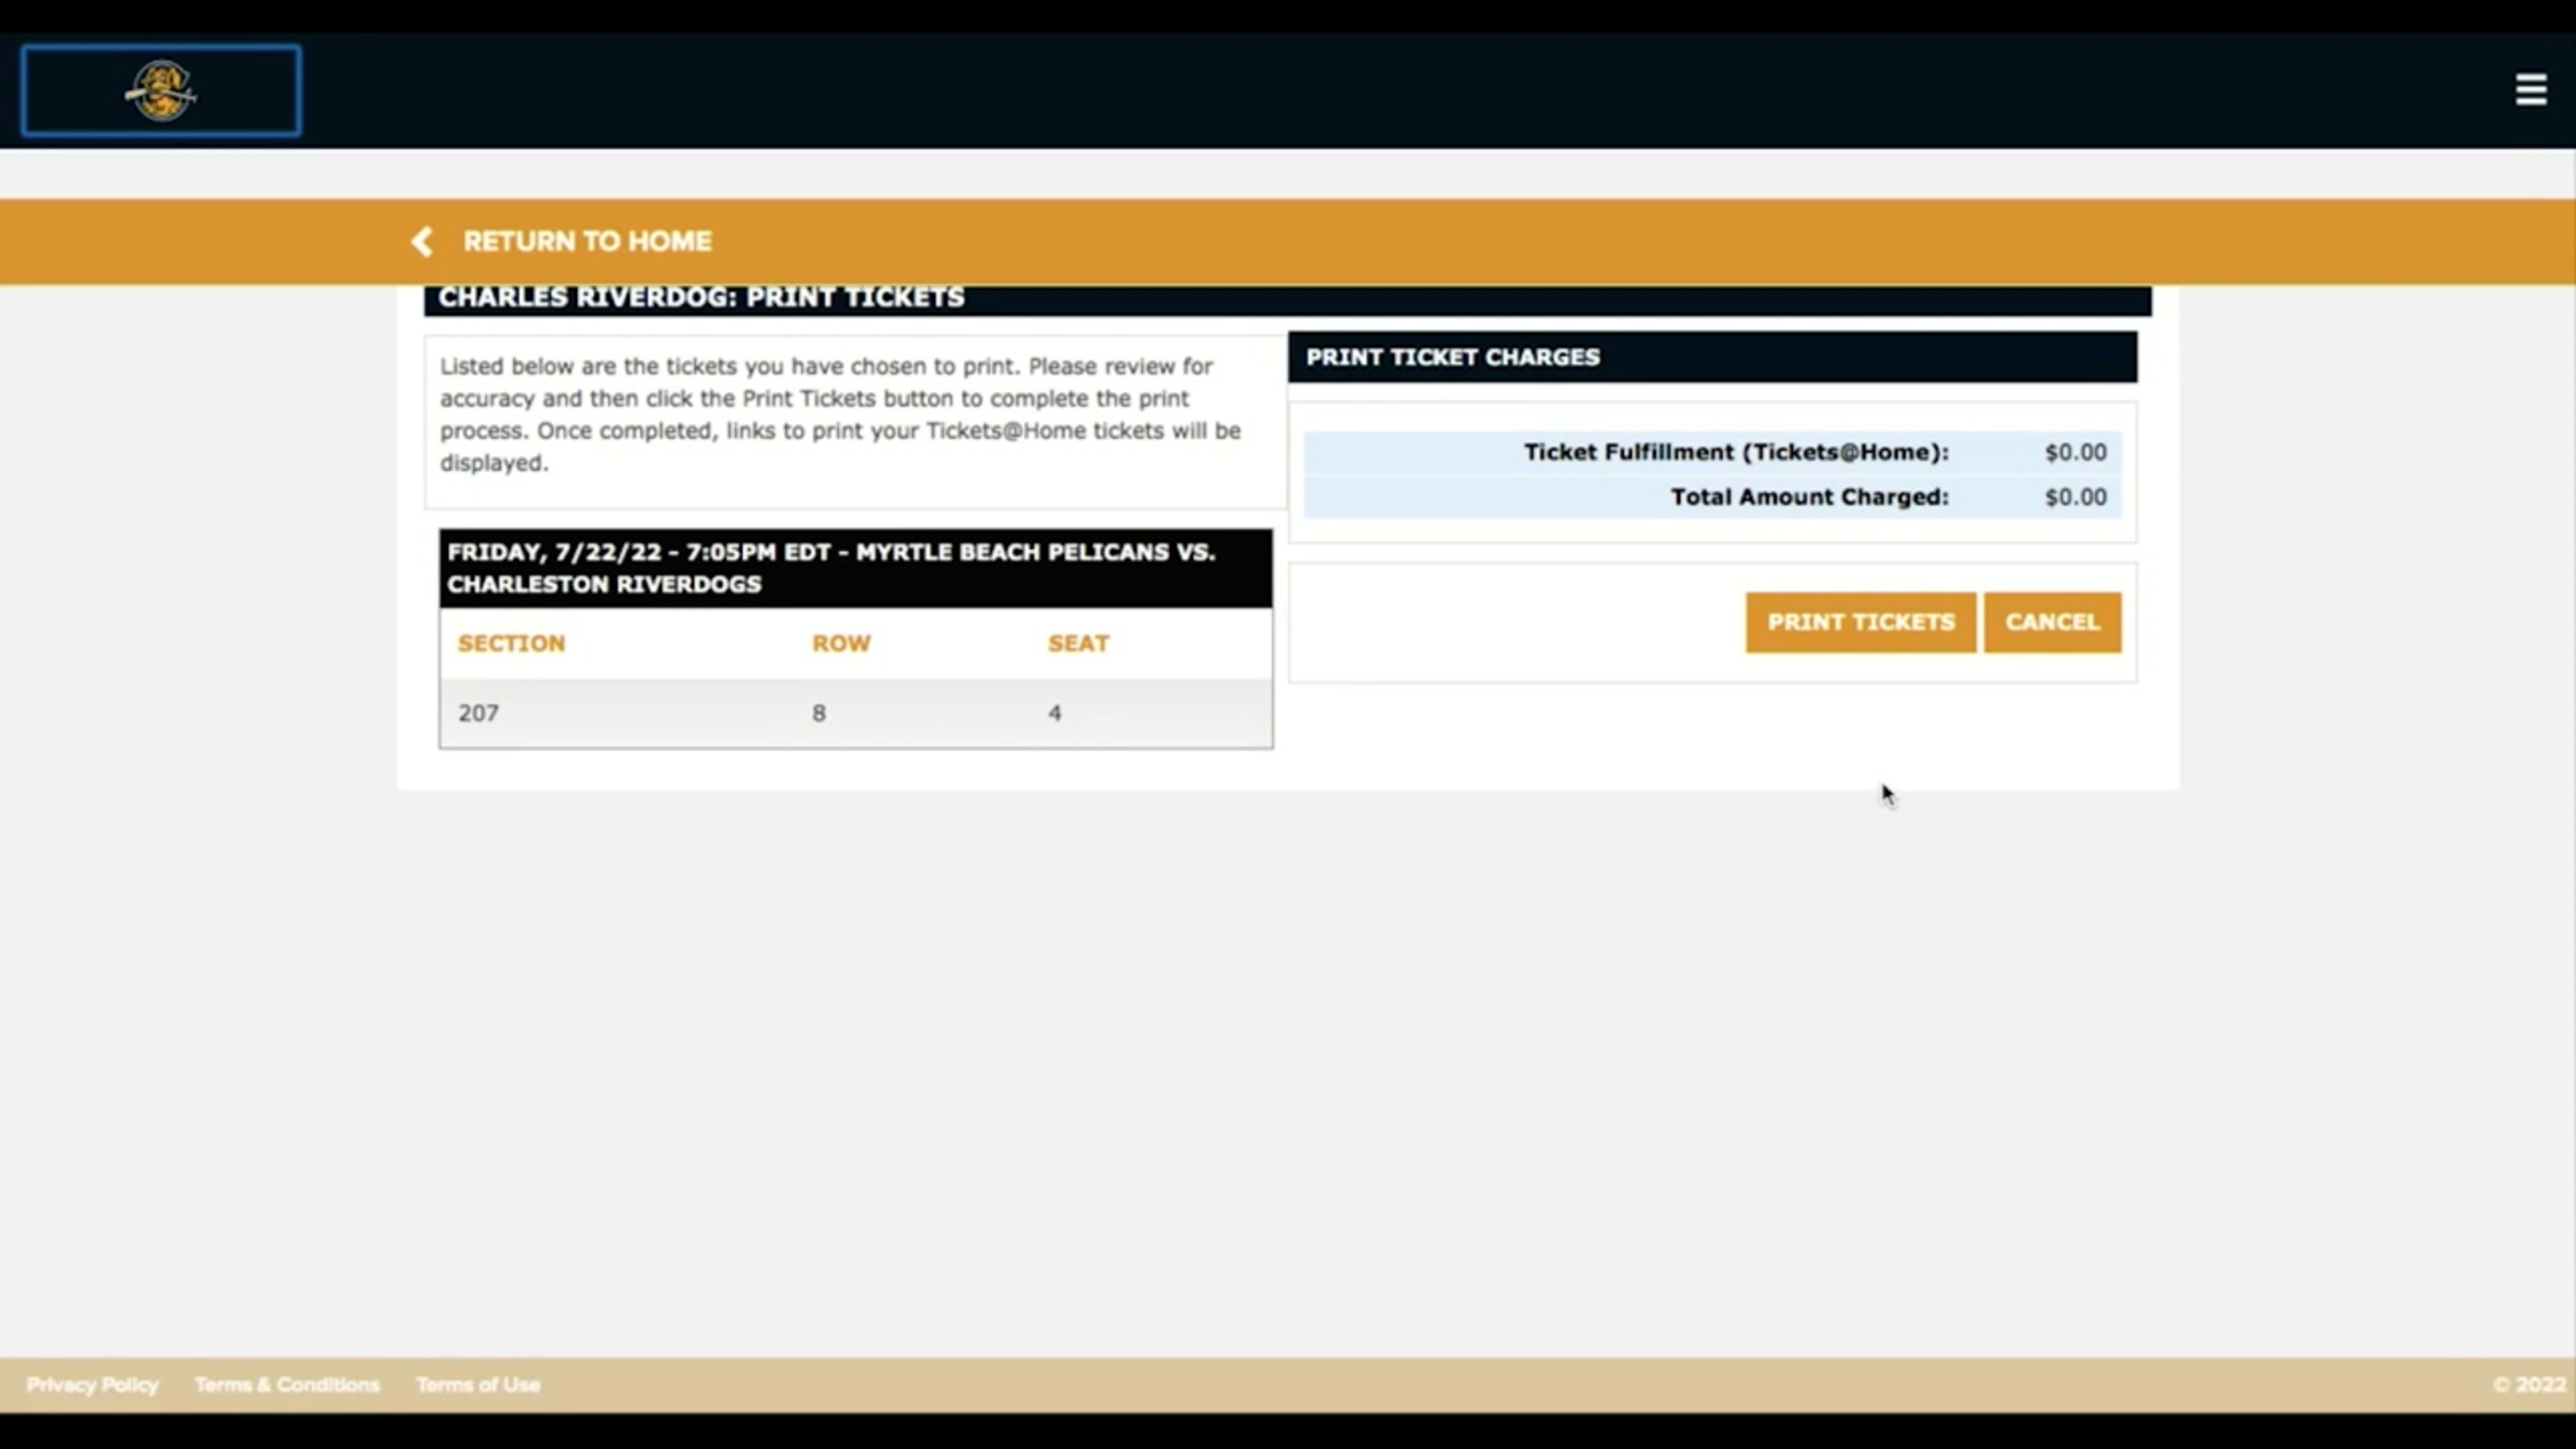2576x1449 pixels.
Task: Click the CHARLES RIVERDOG: PRINT TICKETS title
Action: 701,297
